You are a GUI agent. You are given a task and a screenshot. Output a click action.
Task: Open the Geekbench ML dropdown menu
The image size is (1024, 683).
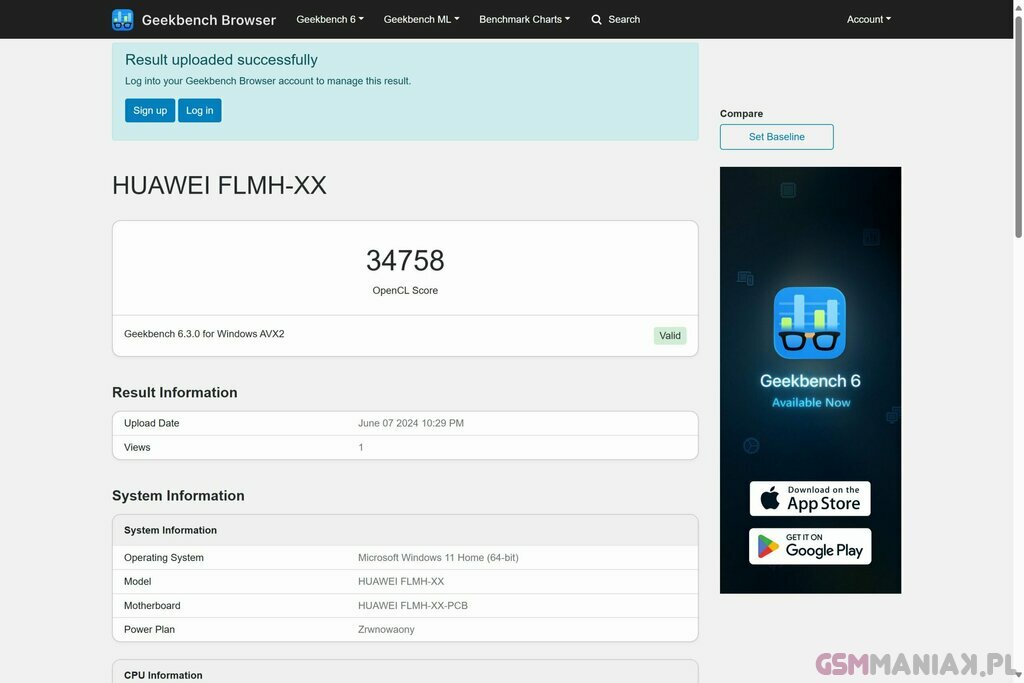coord(421,20)
